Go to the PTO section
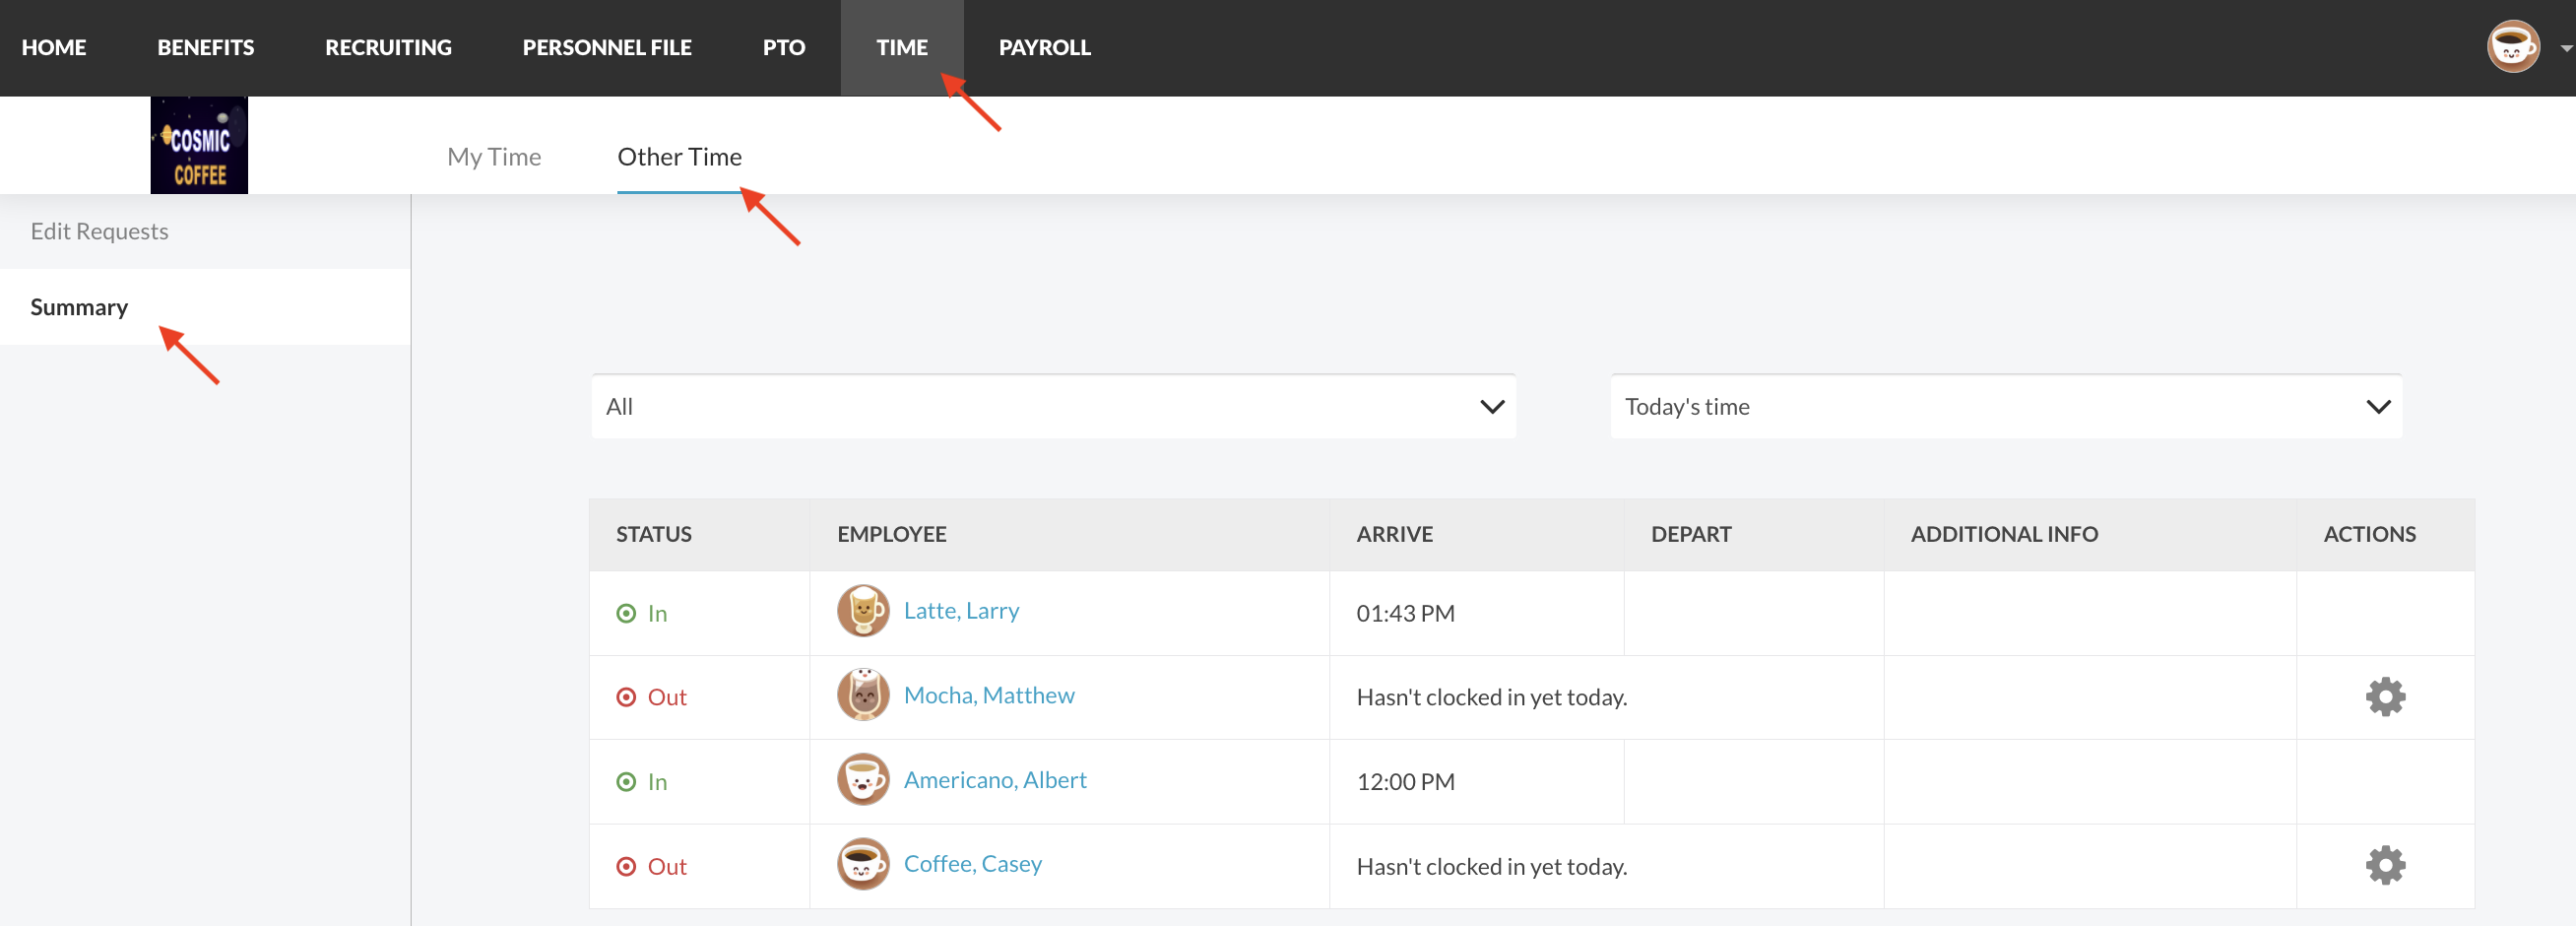 [783, 47]
